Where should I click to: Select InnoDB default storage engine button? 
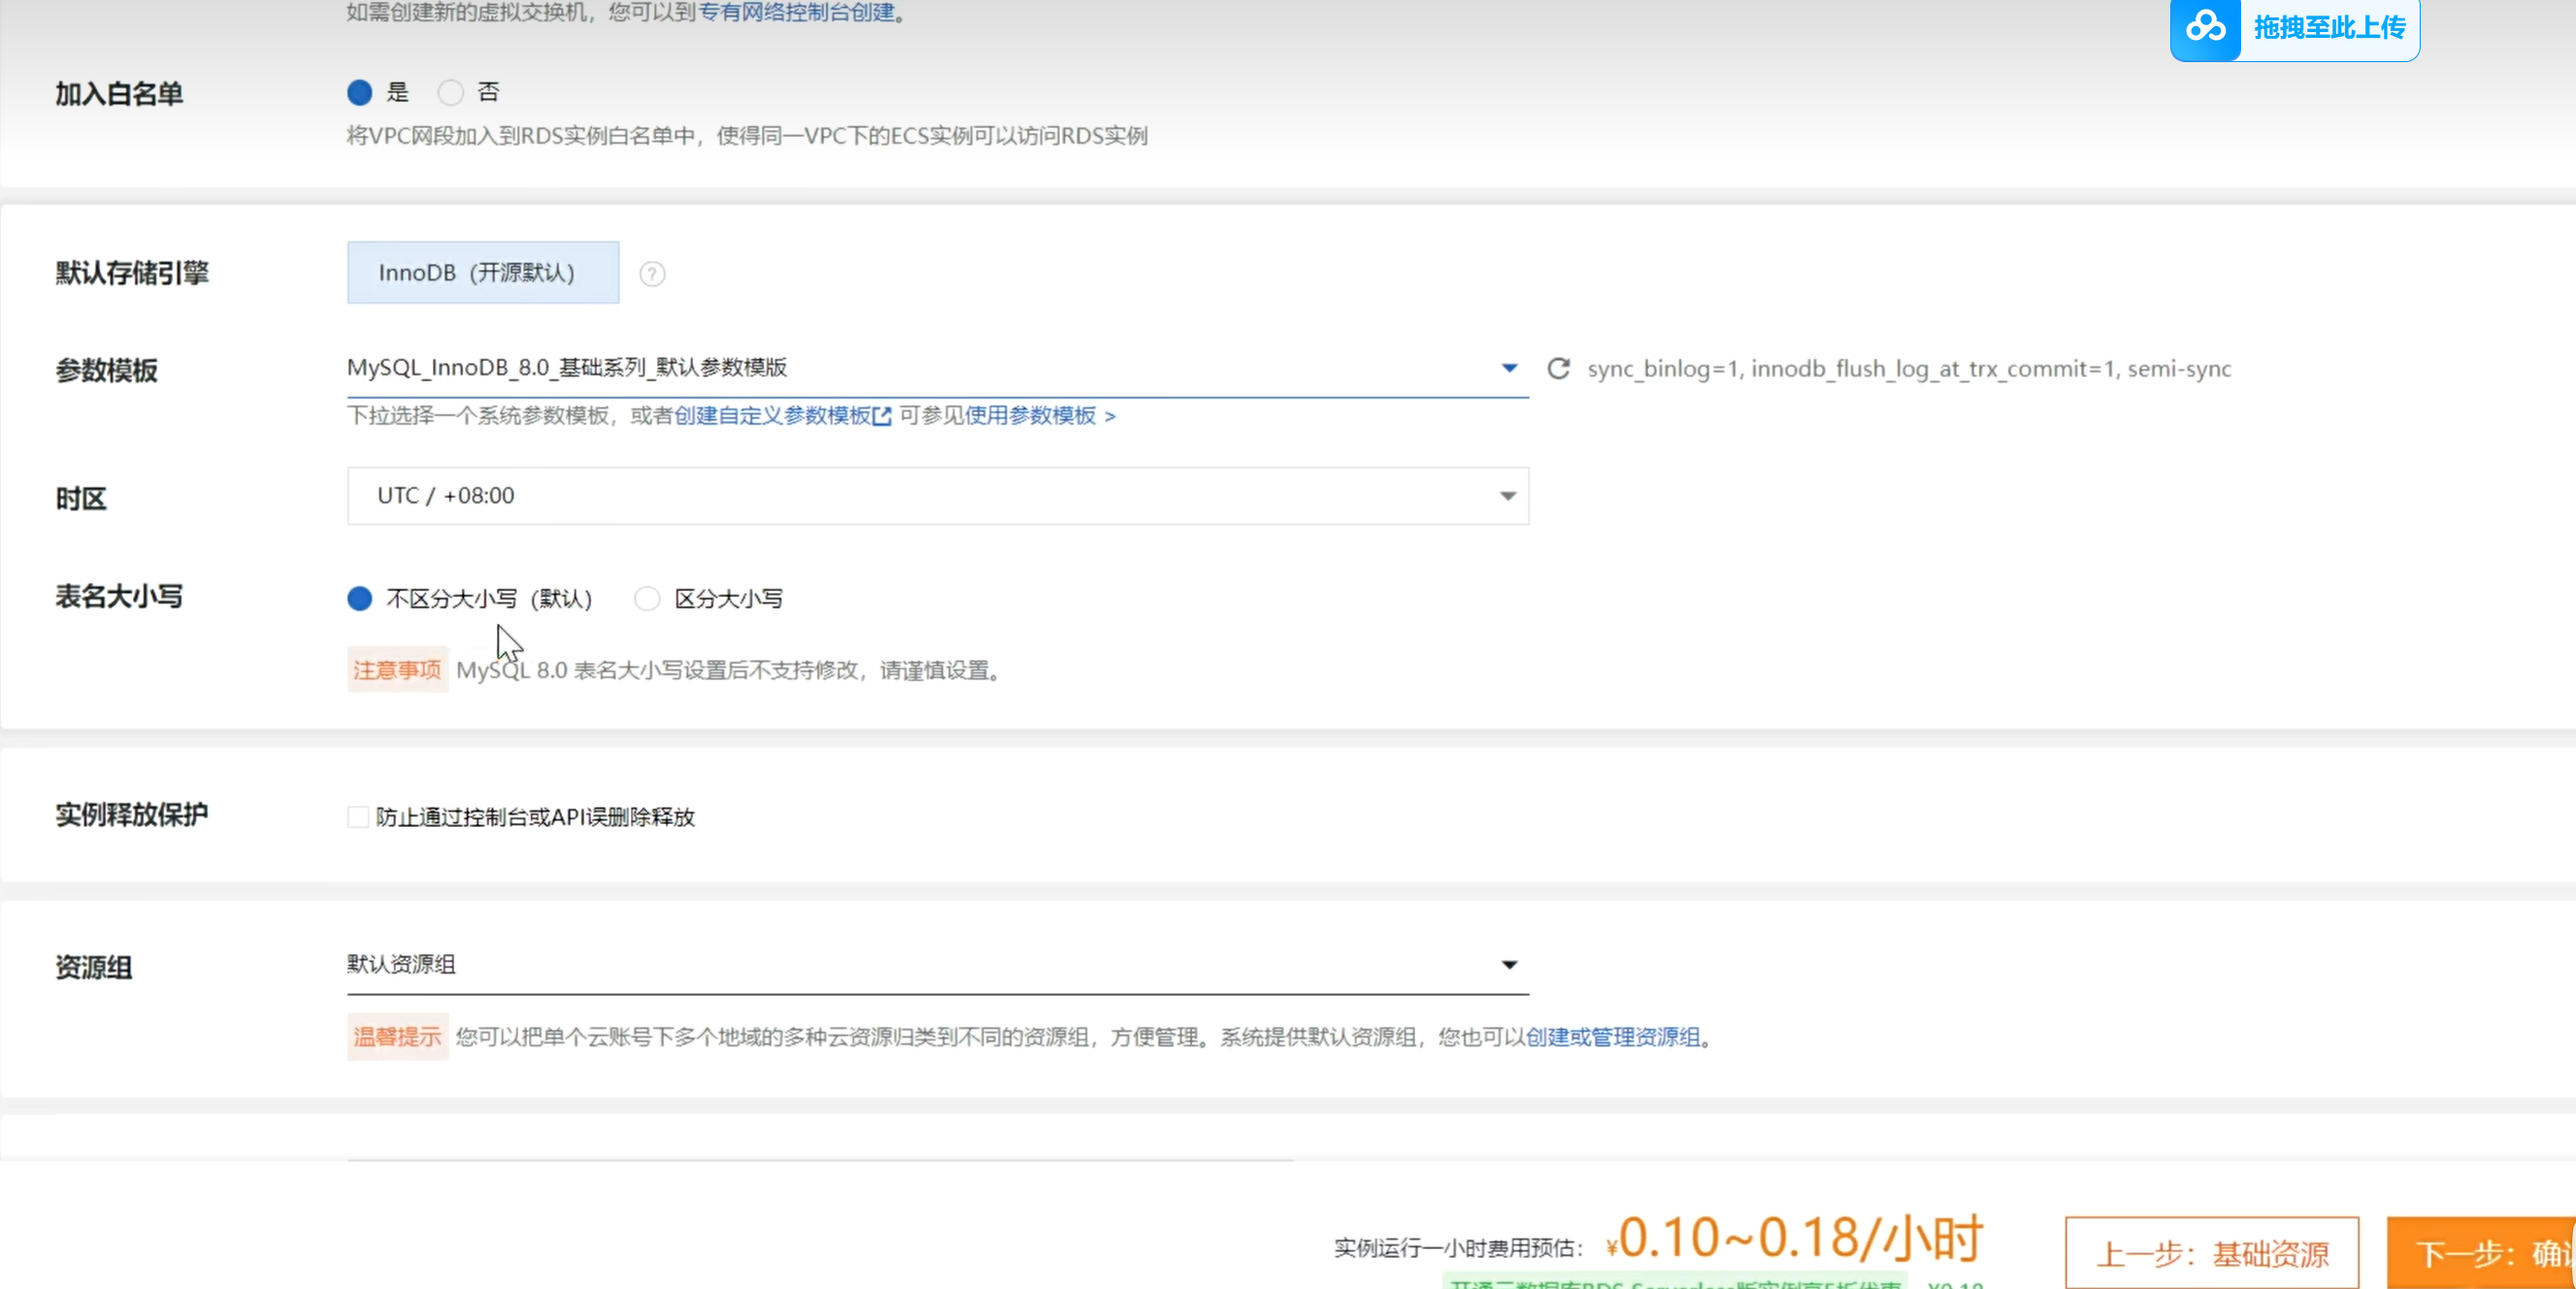[483, 273]
